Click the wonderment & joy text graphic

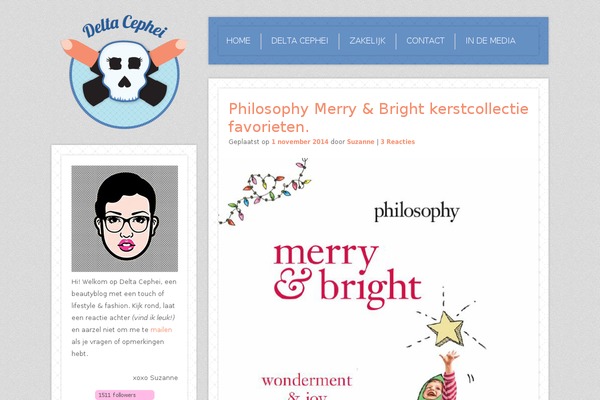coord(307,387)
